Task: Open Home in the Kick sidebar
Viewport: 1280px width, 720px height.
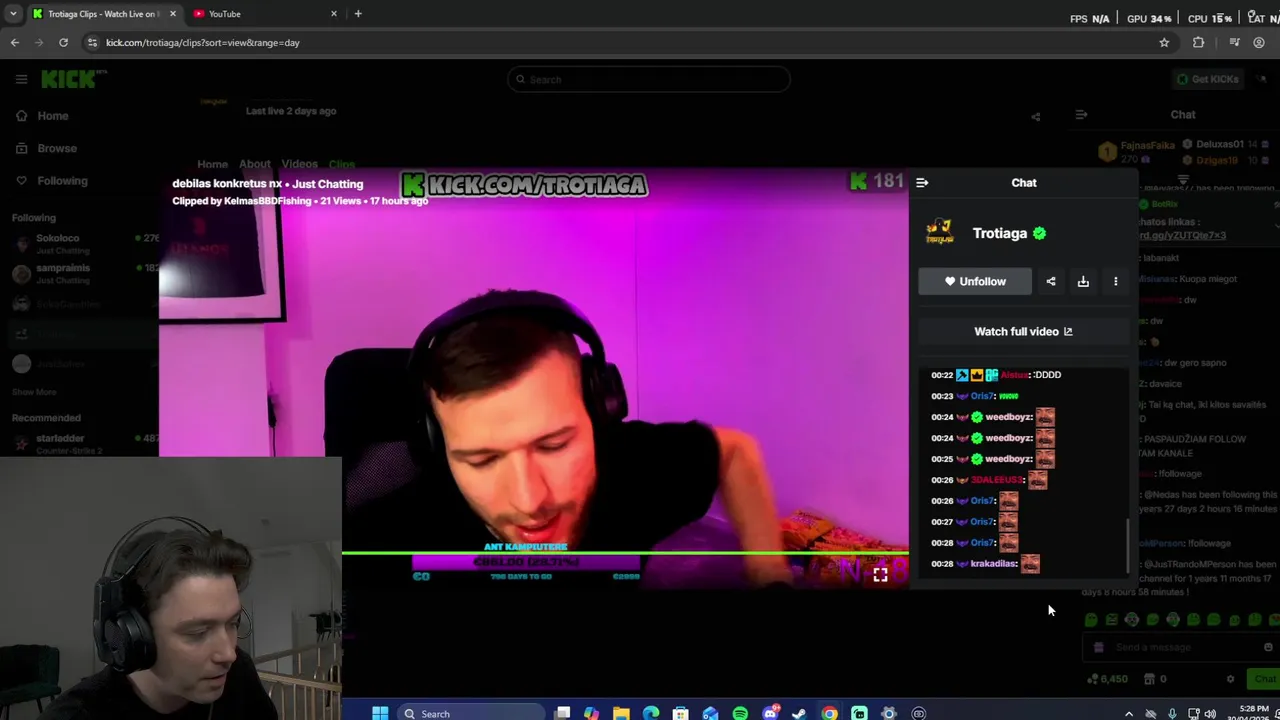Action: point(42,116)
